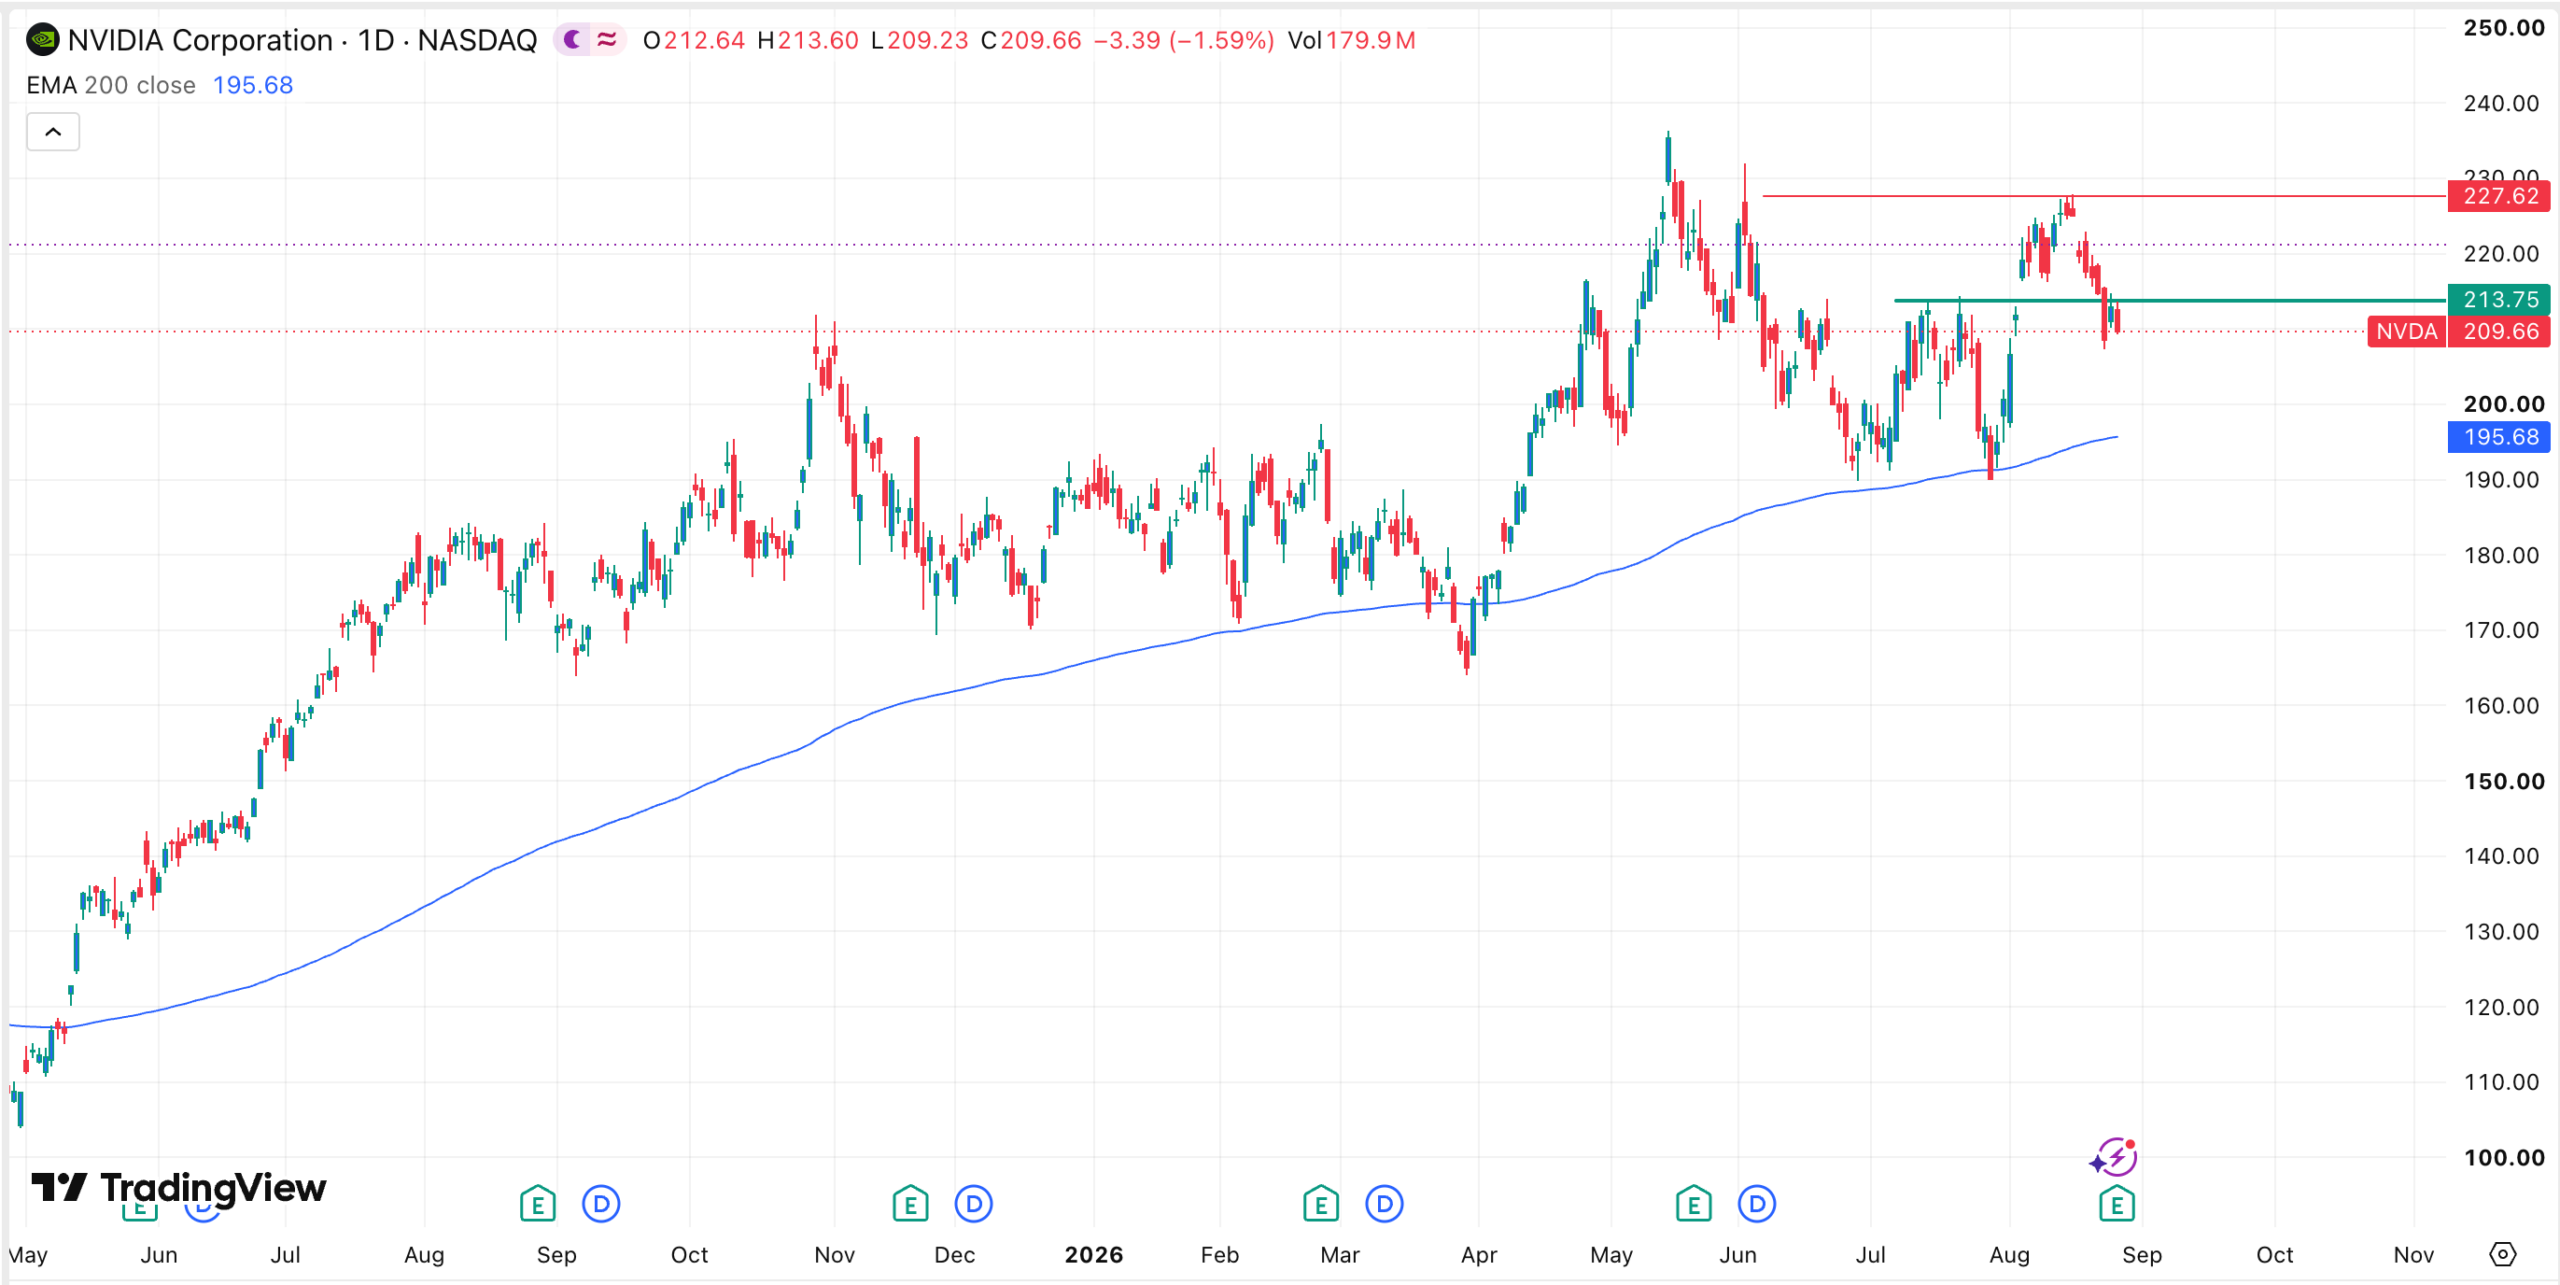Click the 120.00 price scale label
This screenshot has height=1285, width=2560.
[2501, 1007]
